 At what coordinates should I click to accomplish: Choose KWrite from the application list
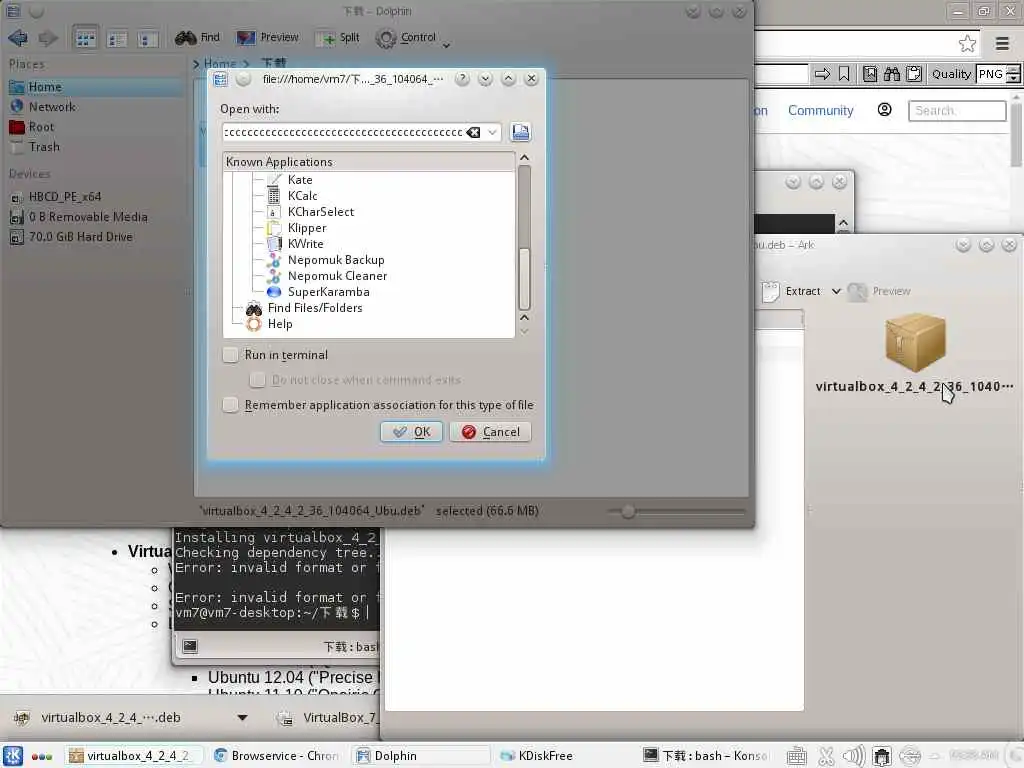[305, 244]
